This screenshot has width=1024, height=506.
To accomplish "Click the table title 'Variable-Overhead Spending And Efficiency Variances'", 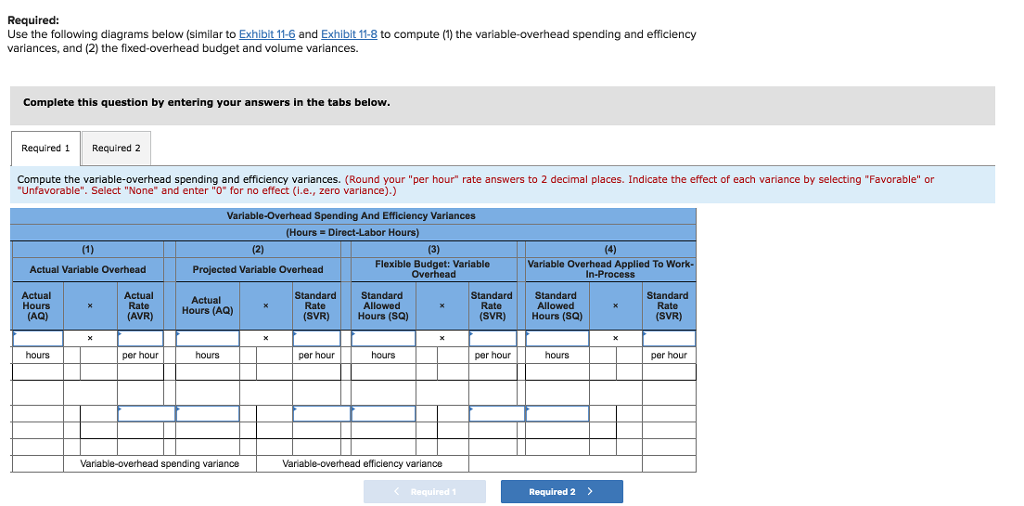I will coord(351,215).
